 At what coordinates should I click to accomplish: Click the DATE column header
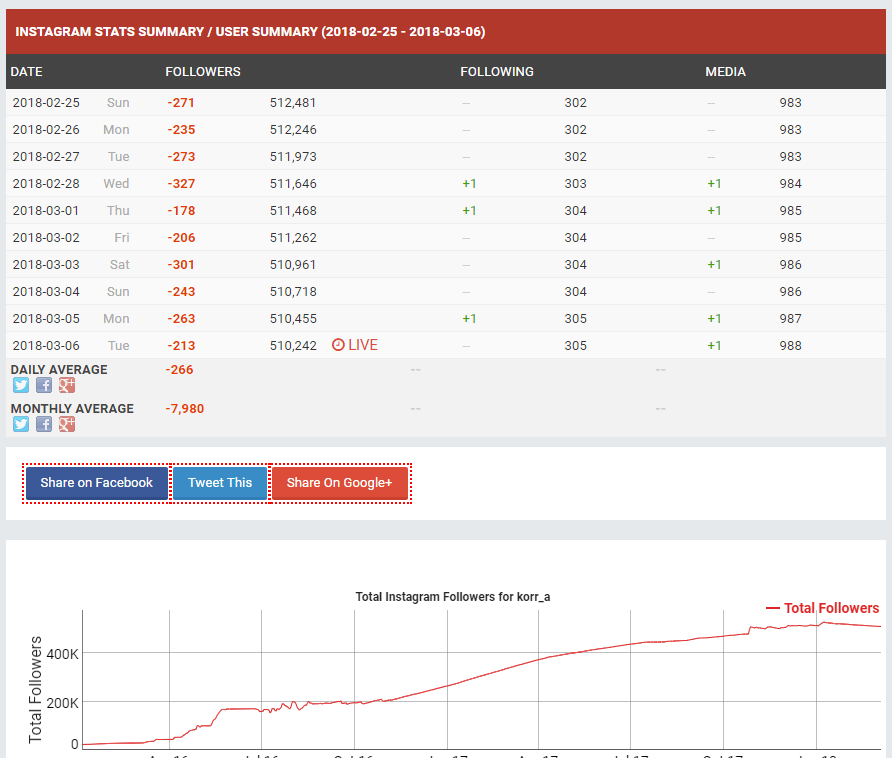[27, 72]
